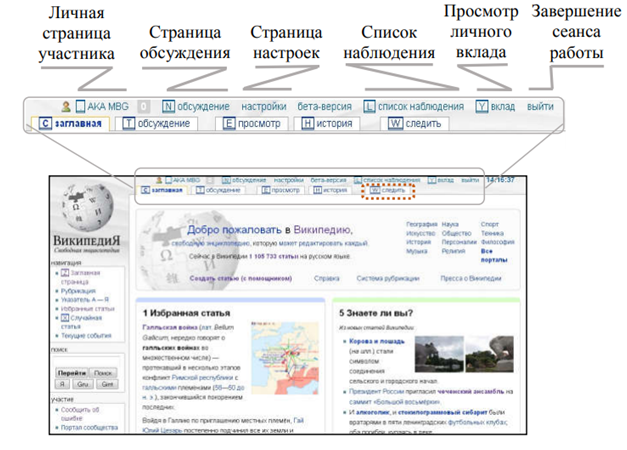Viewport: 627px width, 450px height.
Task: Click the H key icon on enlarged история tab
Action: (307, 123)
